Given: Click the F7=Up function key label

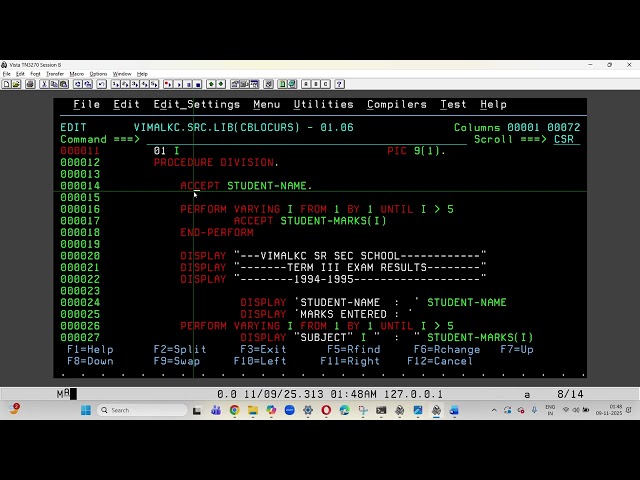Looking at the screenshot, I should pos(517,349).
